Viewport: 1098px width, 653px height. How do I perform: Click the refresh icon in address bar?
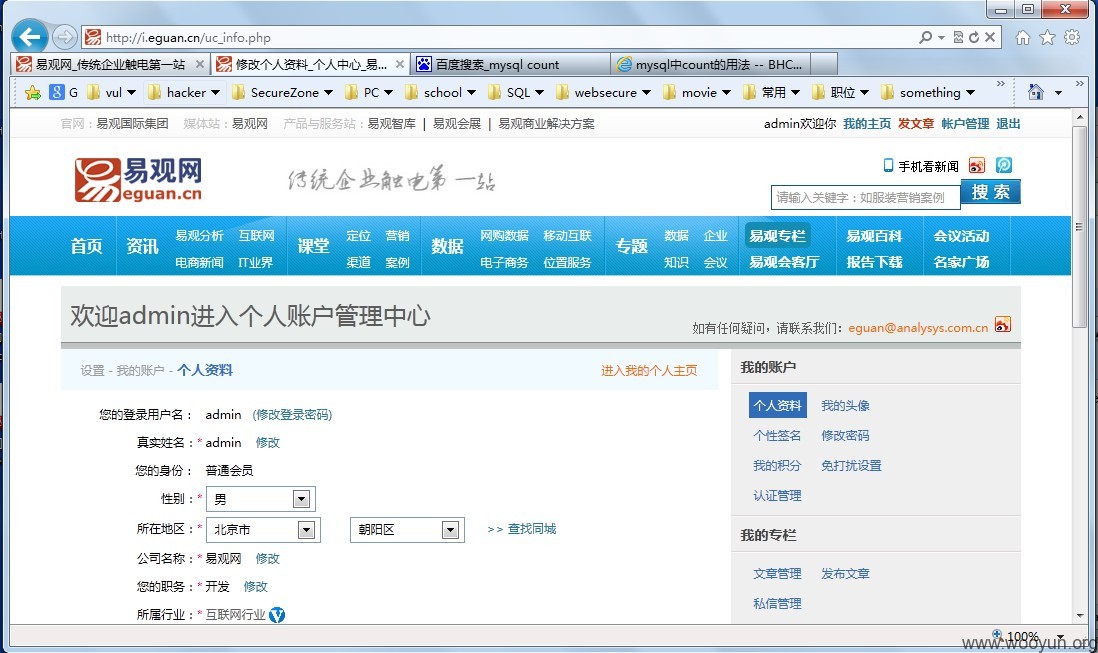(x=974, y=37)
